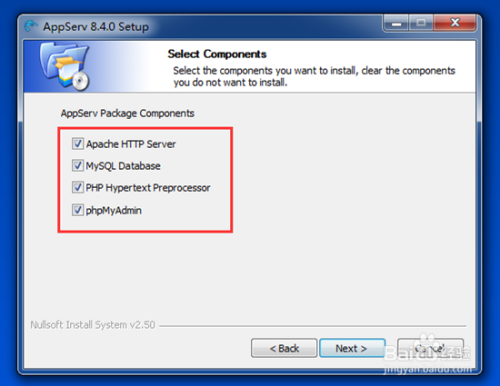This screenshot has height=386, width=500.
Task: Click the AppServ Package Components label
Action: coord(127,113)
